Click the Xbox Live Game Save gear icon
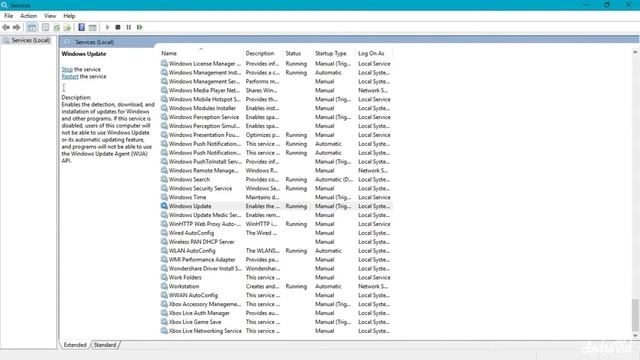 pyautogui.click(x=164, y=322)
